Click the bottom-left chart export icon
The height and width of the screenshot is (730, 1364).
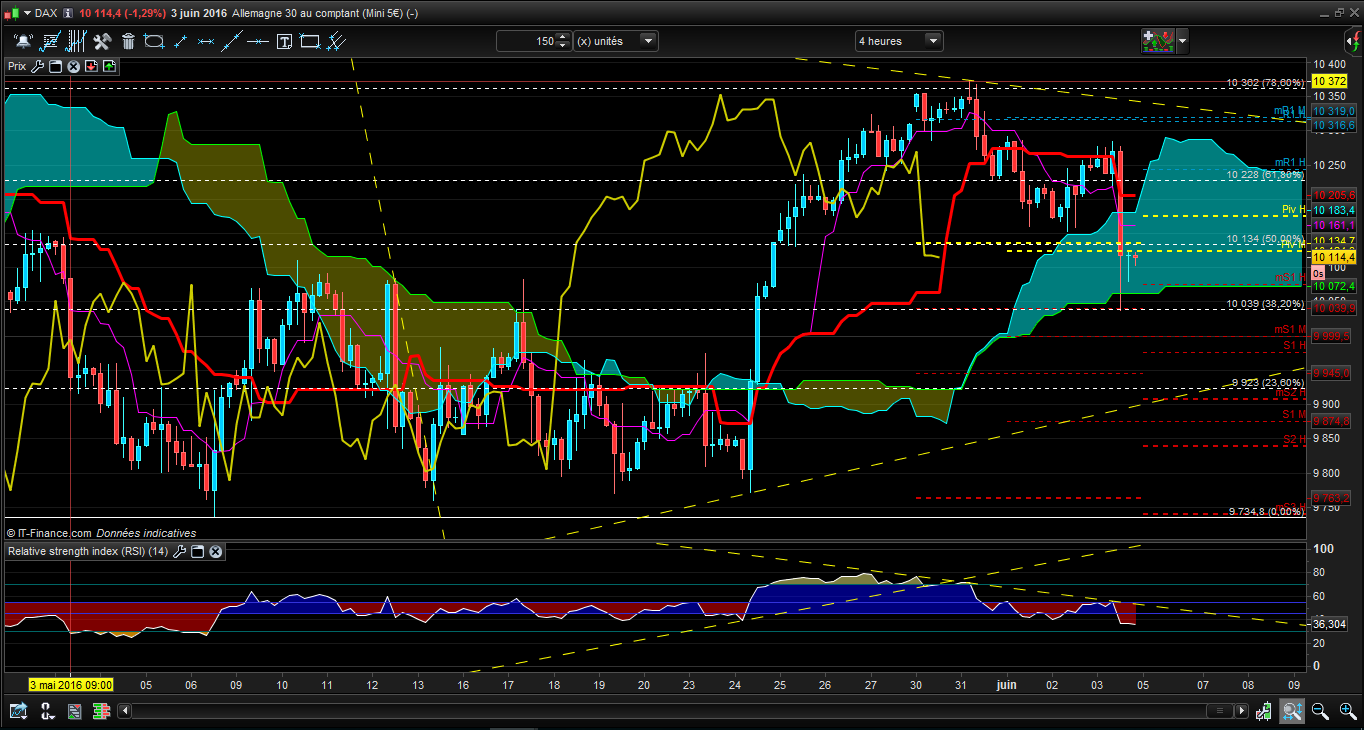(x=19, y=711)
